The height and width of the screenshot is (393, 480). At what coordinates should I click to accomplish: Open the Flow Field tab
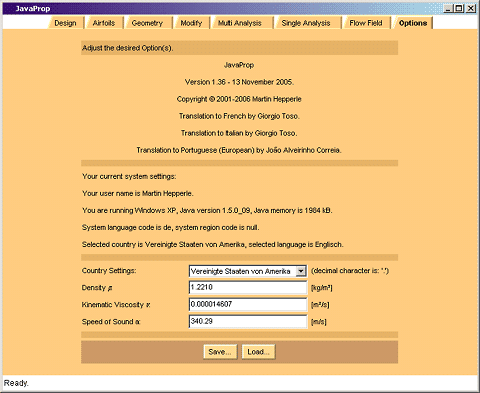366,23
